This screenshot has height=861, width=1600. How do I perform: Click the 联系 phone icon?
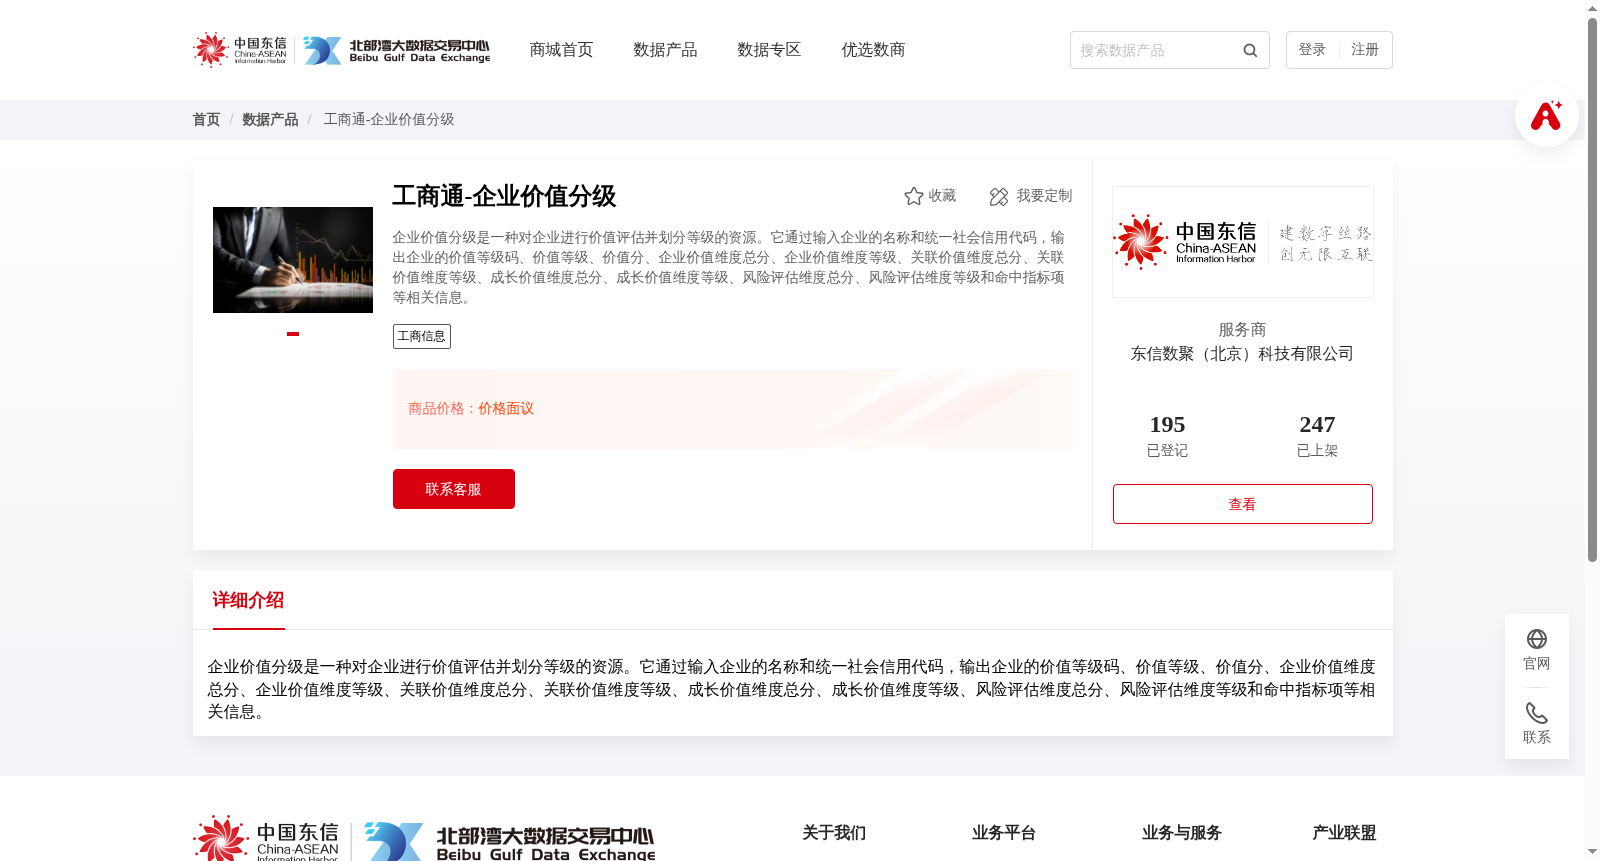pos(1537,713)
